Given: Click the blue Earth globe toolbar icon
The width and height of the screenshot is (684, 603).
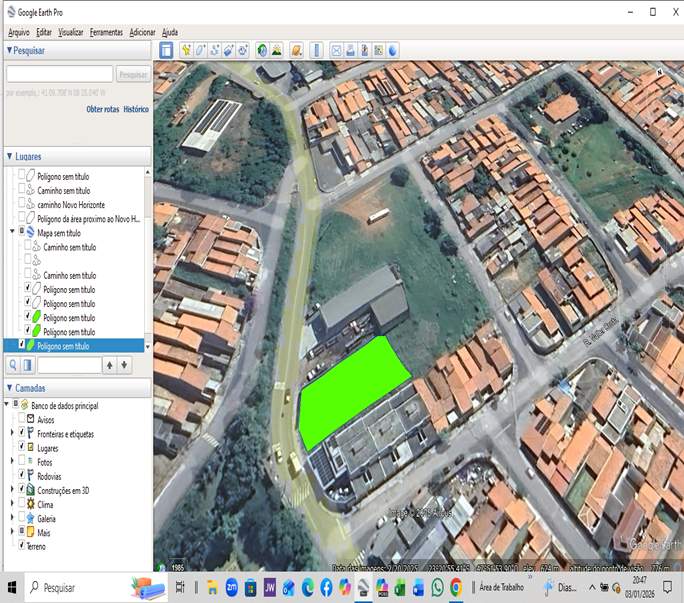Looking at the screenshot, I should coord(393,50).
